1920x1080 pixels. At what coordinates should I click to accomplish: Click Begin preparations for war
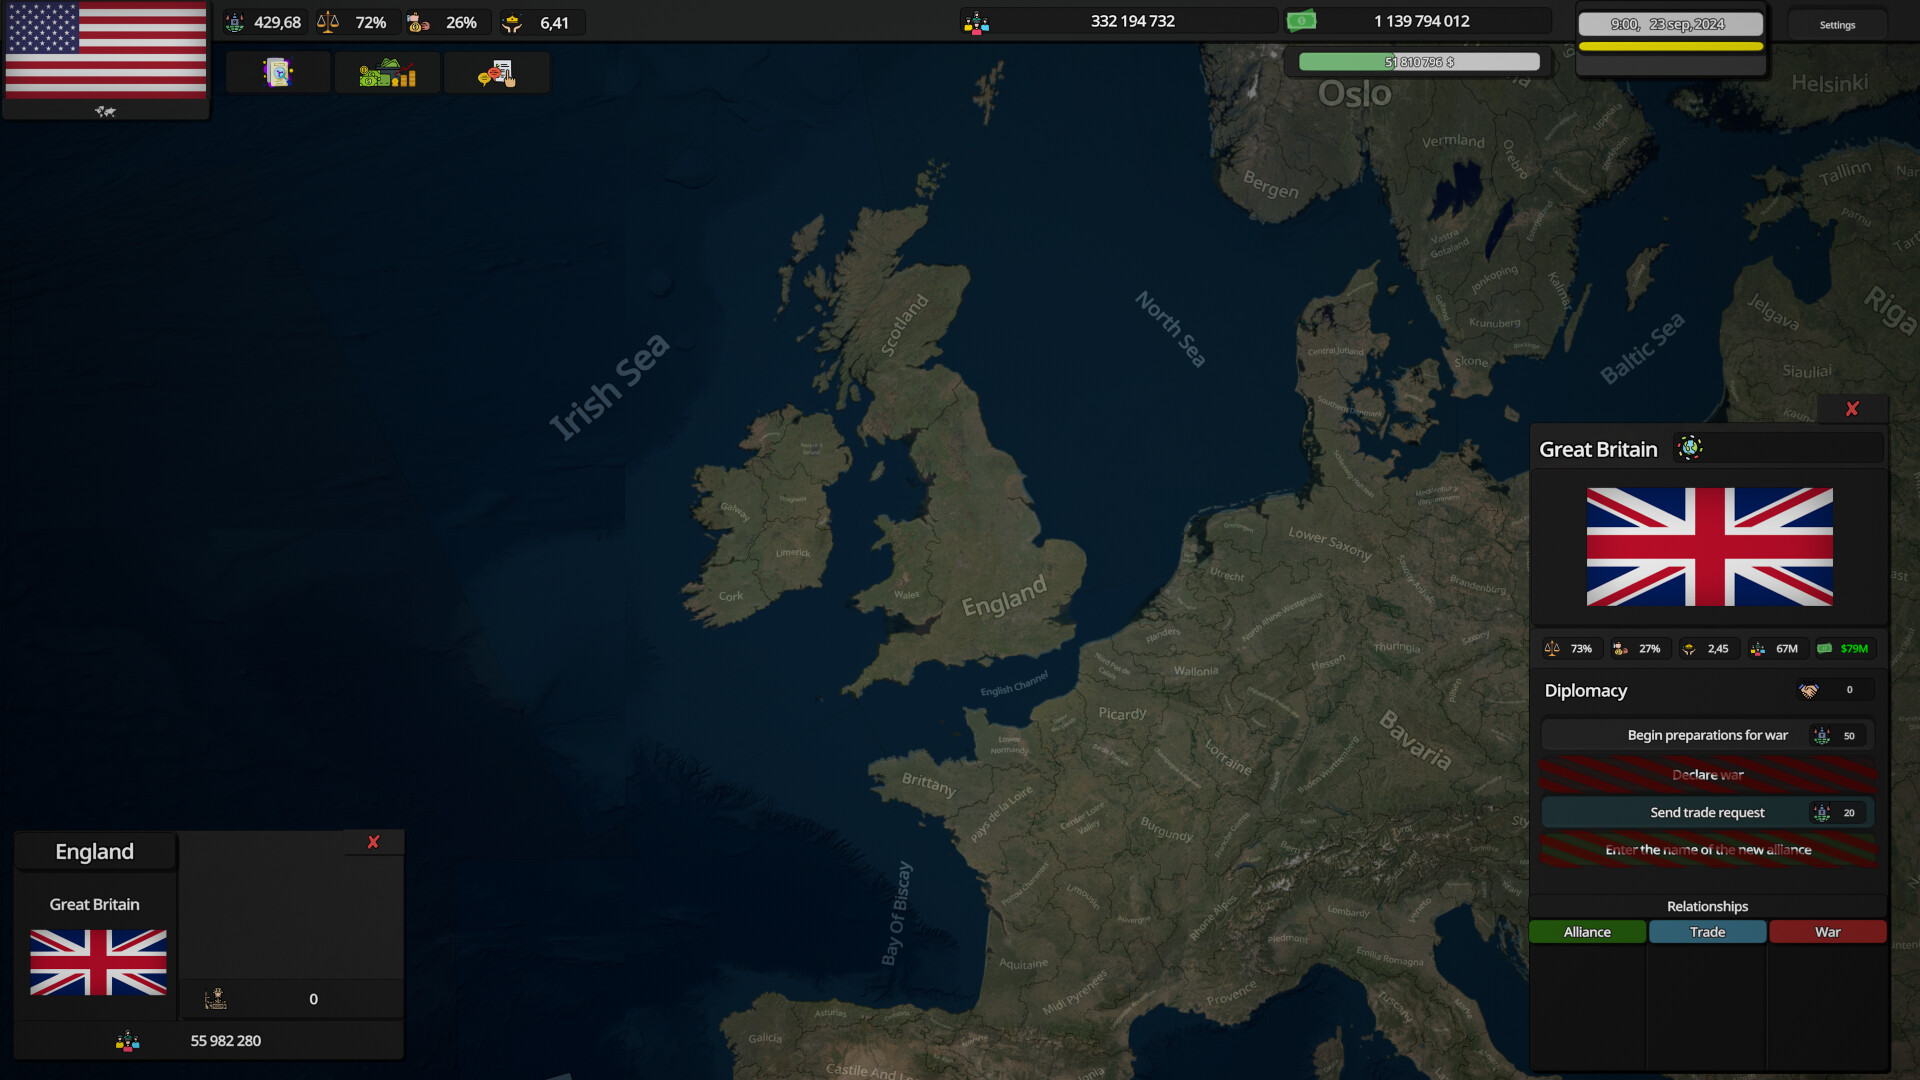coord(1707,734)
